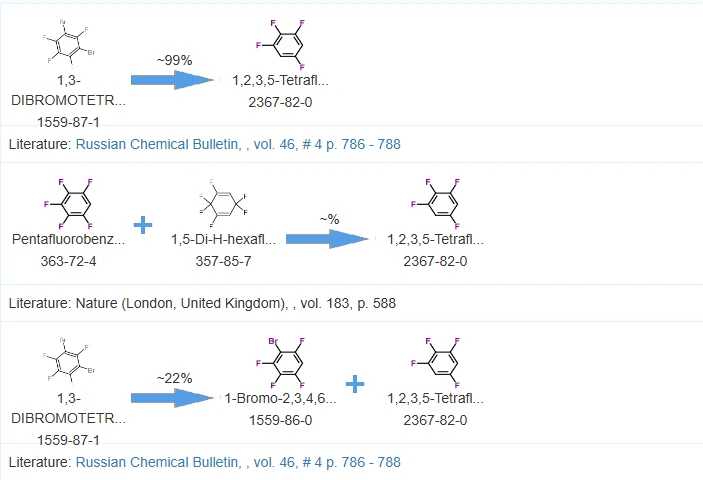703x480 pixels.
Task: Click the Pentafluorobenzene structure image
Action: (x=69, y=204)
